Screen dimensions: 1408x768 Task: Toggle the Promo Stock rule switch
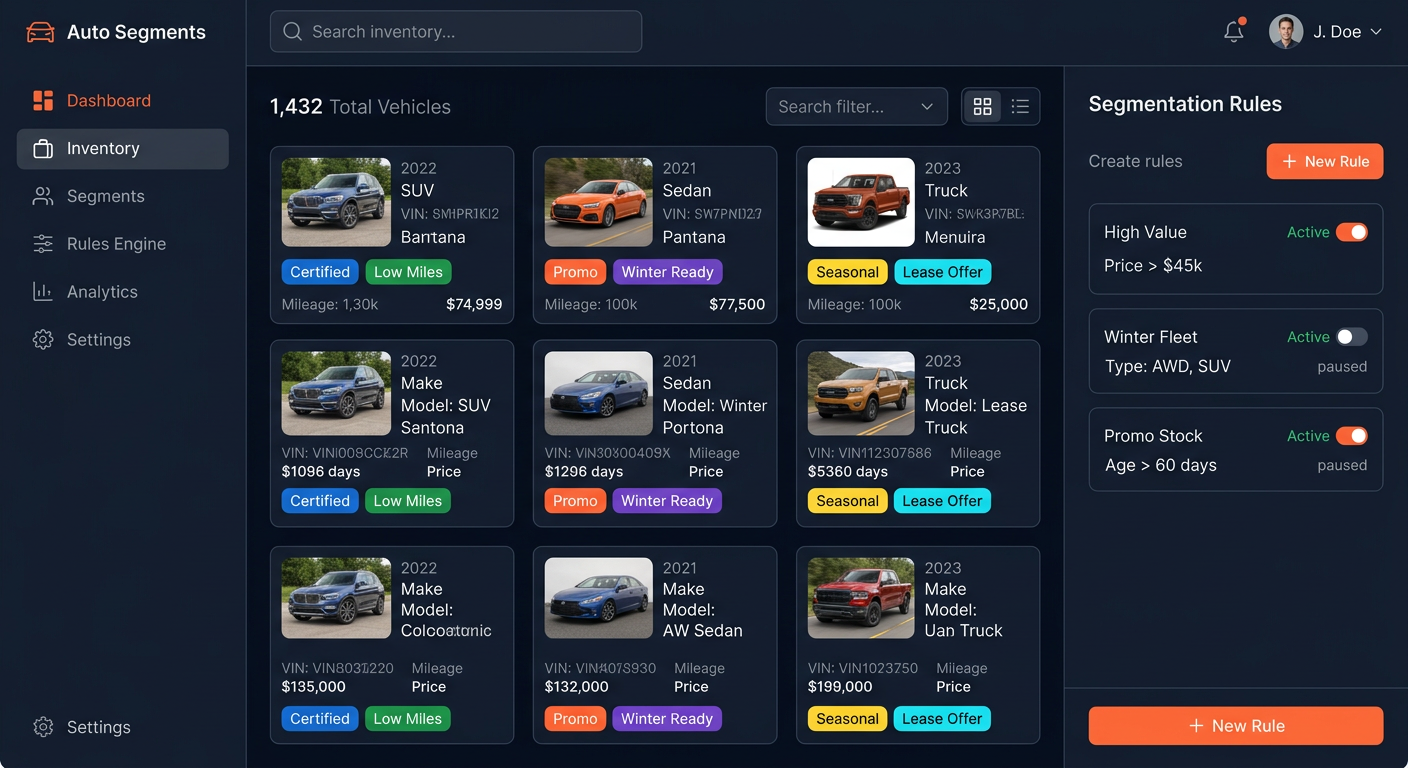(x=1352, y=436)
